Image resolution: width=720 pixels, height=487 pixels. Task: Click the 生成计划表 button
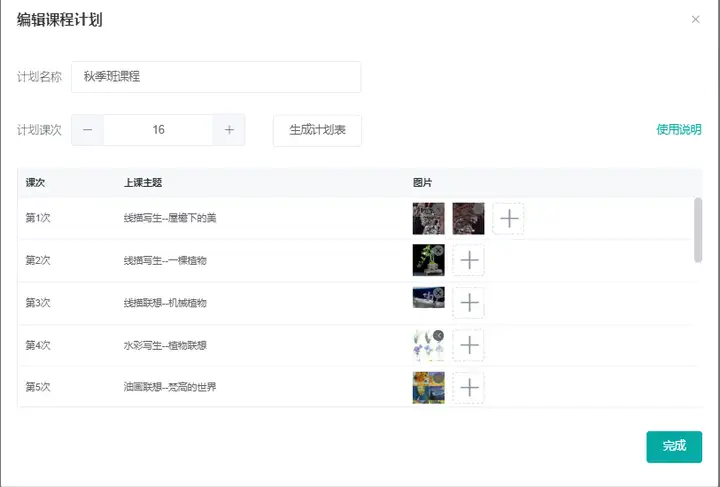[317, 130]
